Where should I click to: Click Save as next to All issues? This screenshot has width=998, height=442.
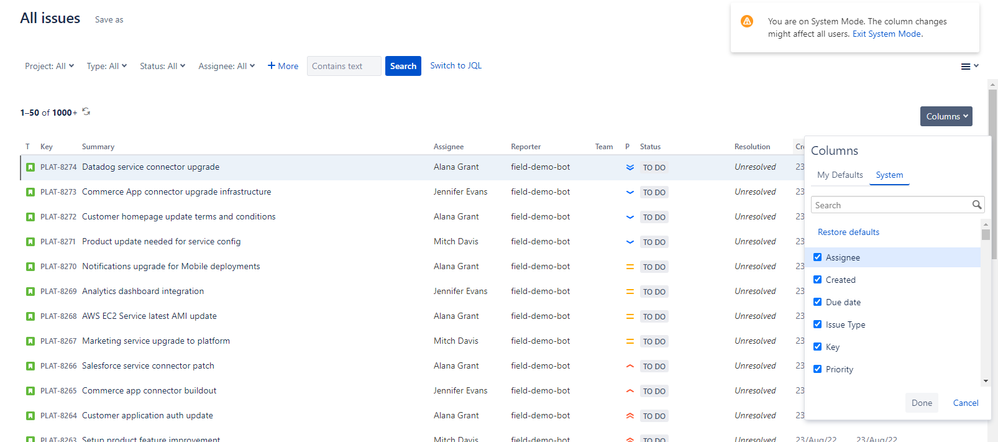[109, 20]
